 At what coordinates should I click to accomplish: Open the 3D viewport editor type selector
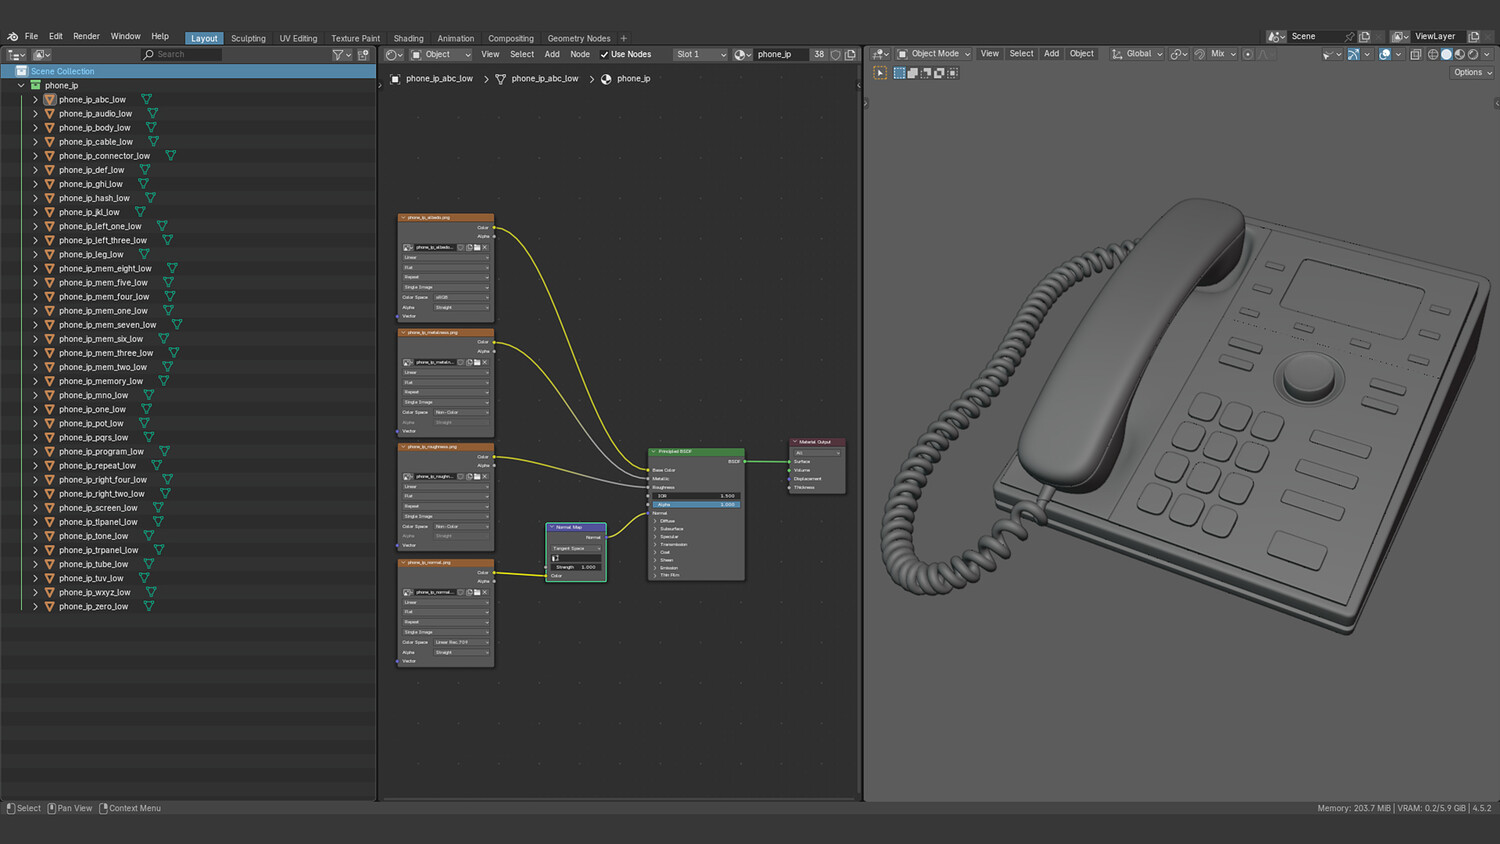[880, 54]
